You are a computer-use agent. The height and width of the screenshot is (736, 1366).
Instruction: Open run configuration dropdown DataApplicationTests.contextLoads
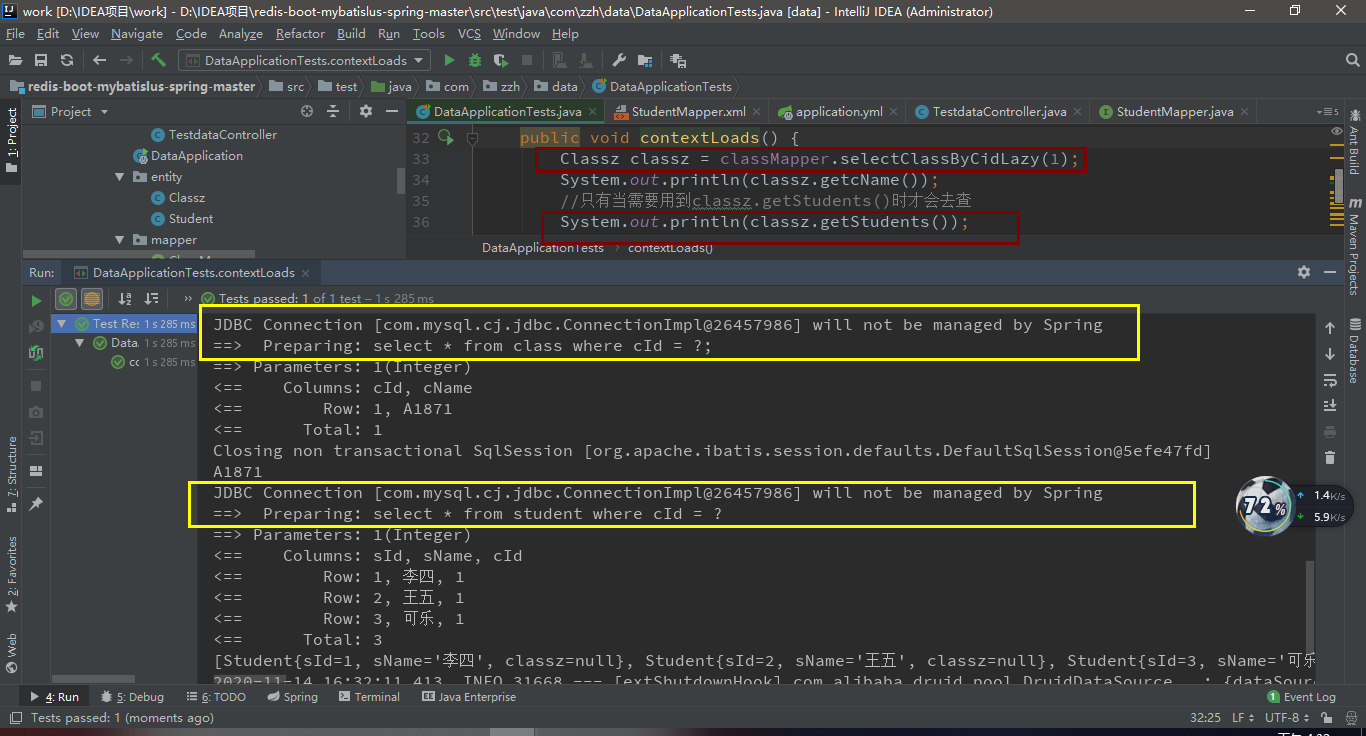pyautogui.click(x=305, y=60)
